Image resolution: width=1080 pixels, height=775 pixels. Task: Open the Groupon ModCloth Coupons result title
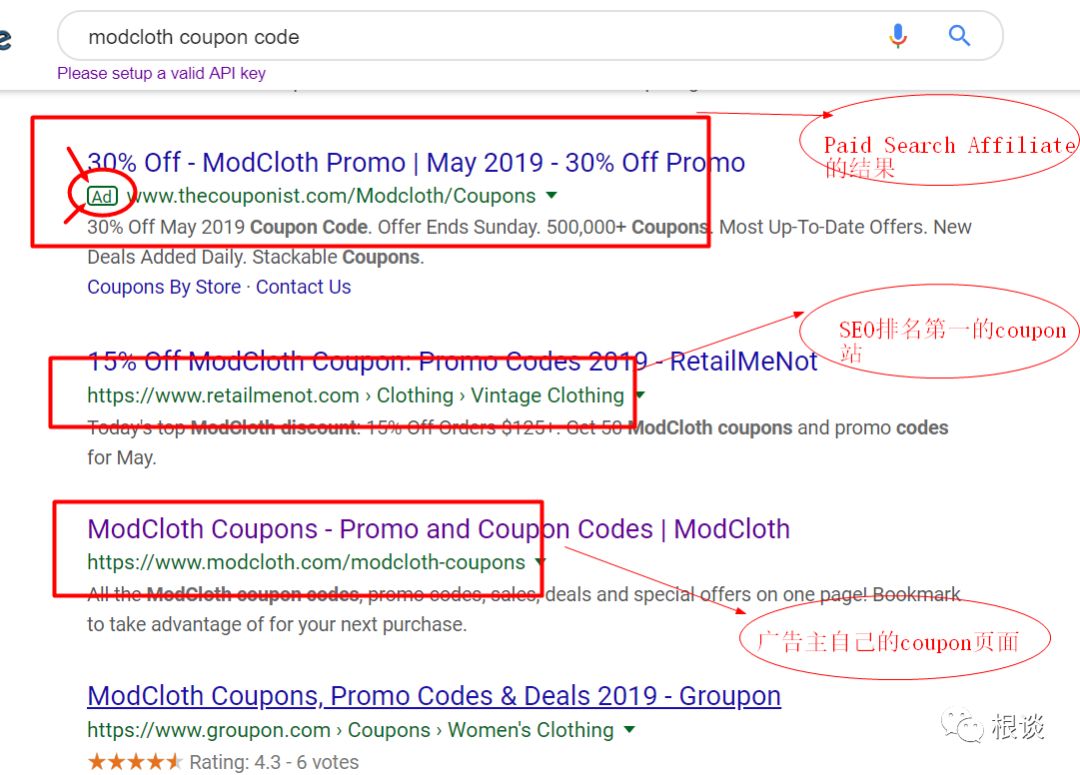434,696
